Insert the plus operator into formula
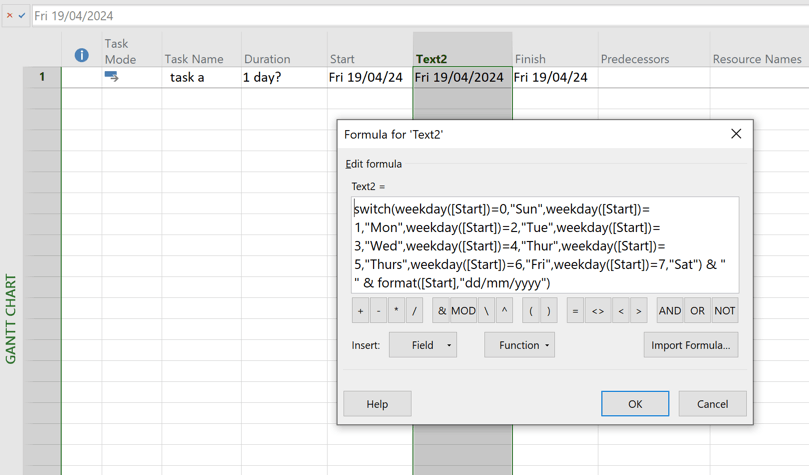Image resolution: width=809 pixels, height=475 pixels. tap(360, 310)
